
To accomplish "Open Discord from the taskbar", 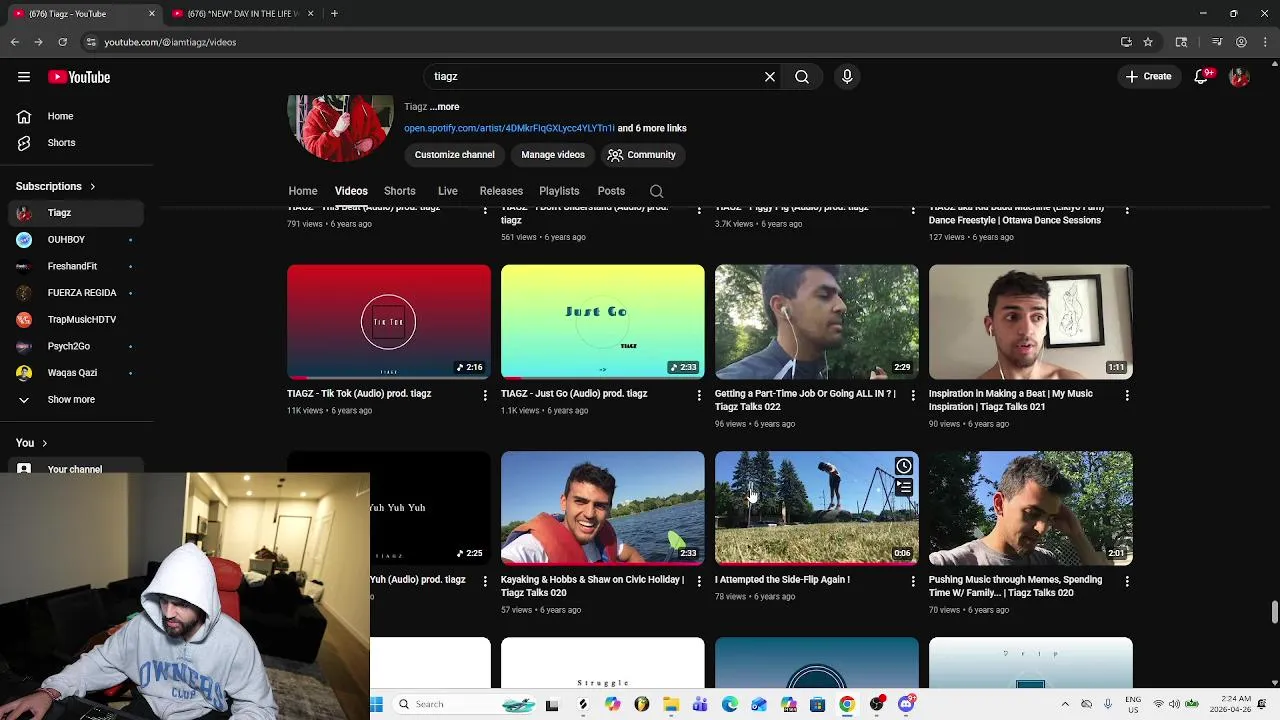I will click(906, 704).
